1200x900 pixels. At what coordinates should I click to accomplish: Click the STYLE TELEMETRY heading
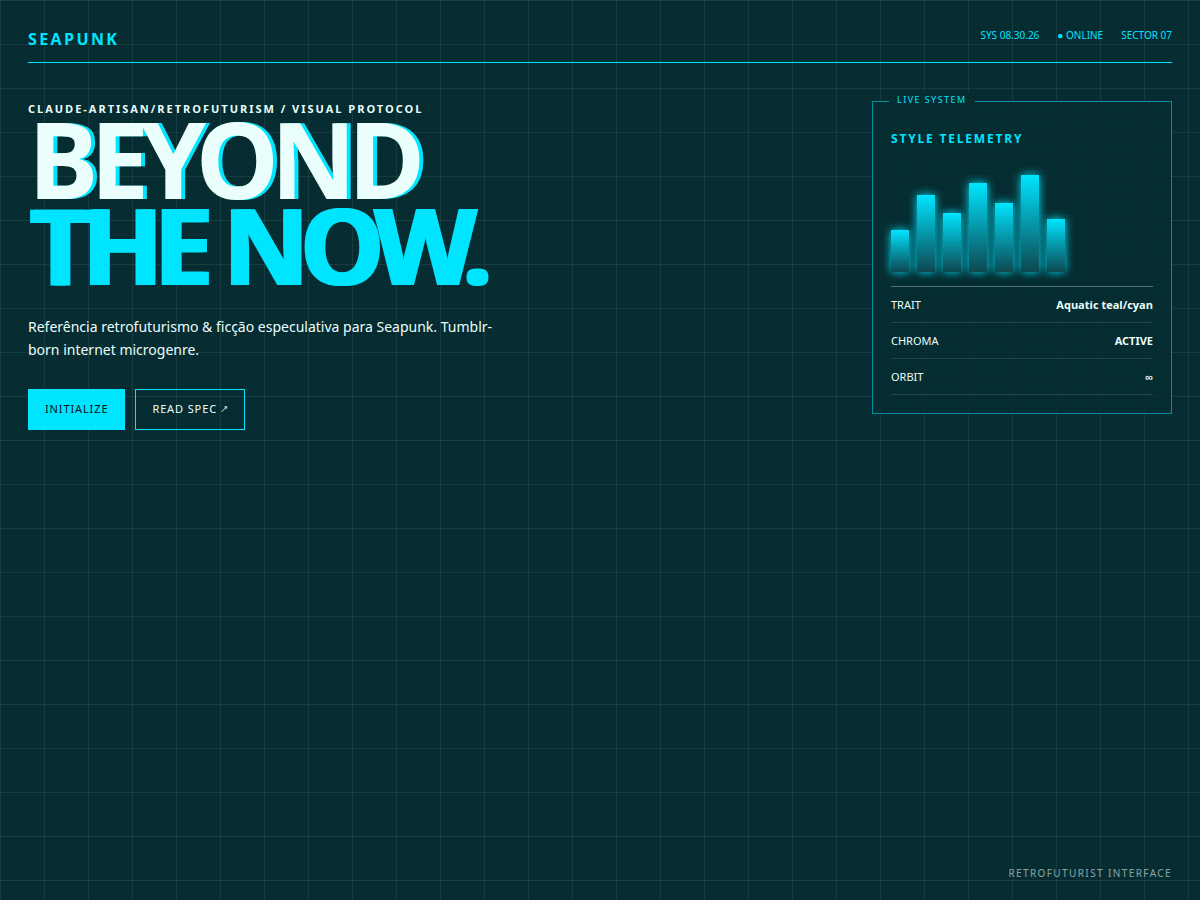957,139
